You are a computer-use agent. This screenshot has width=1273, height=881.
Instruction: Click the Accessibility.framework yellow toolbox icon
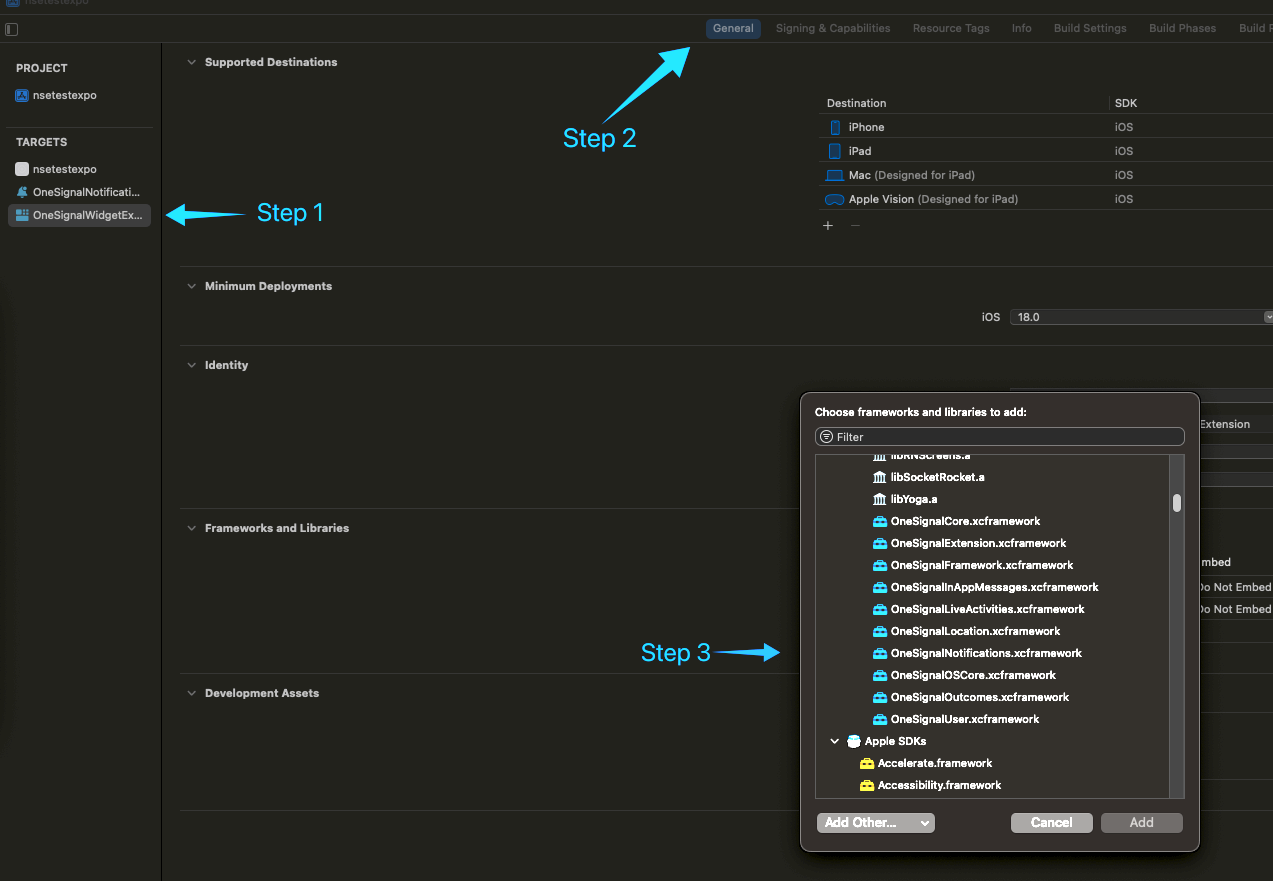pyautogui.click(x=866, y=785)
